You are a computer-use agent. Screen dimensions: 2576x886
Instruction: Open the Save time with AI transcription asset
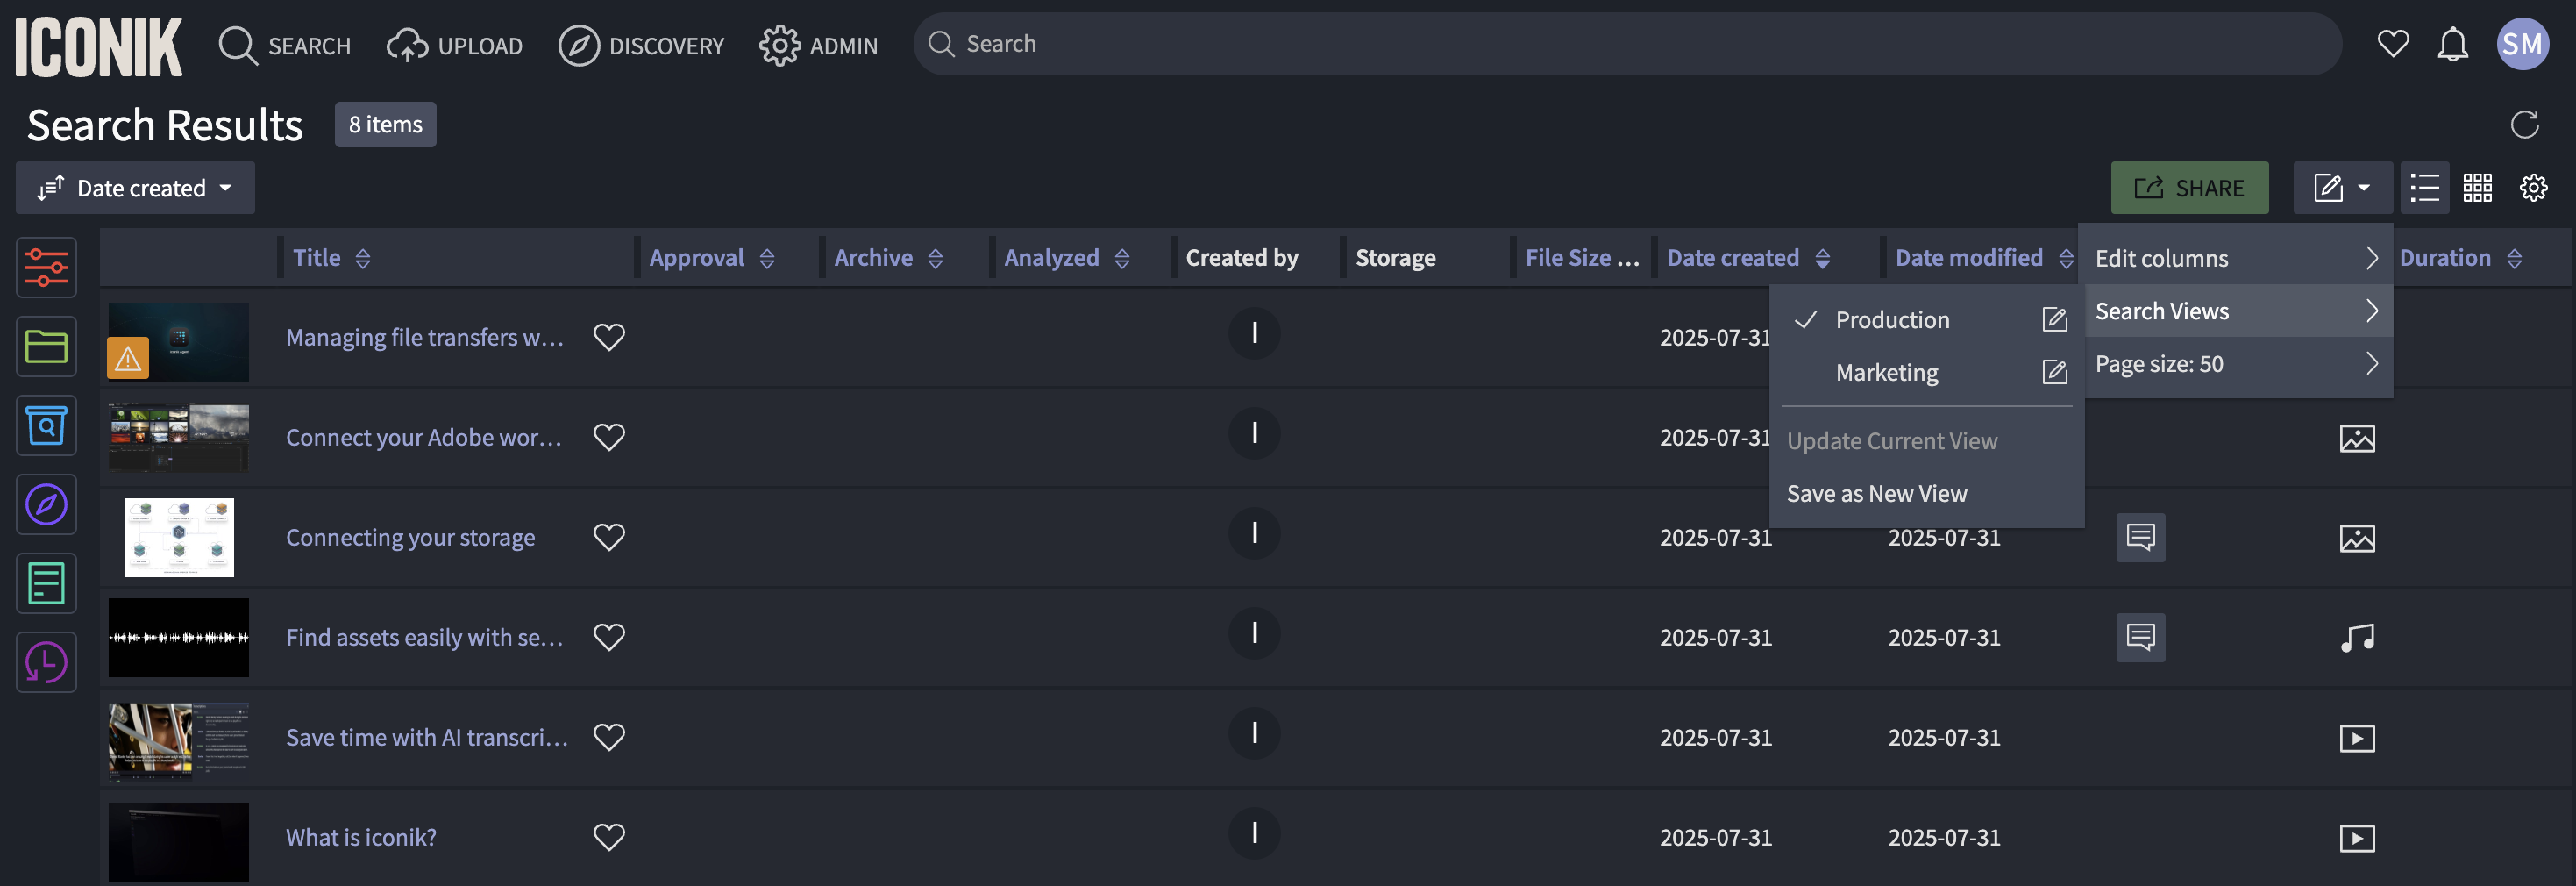(426, 737)
